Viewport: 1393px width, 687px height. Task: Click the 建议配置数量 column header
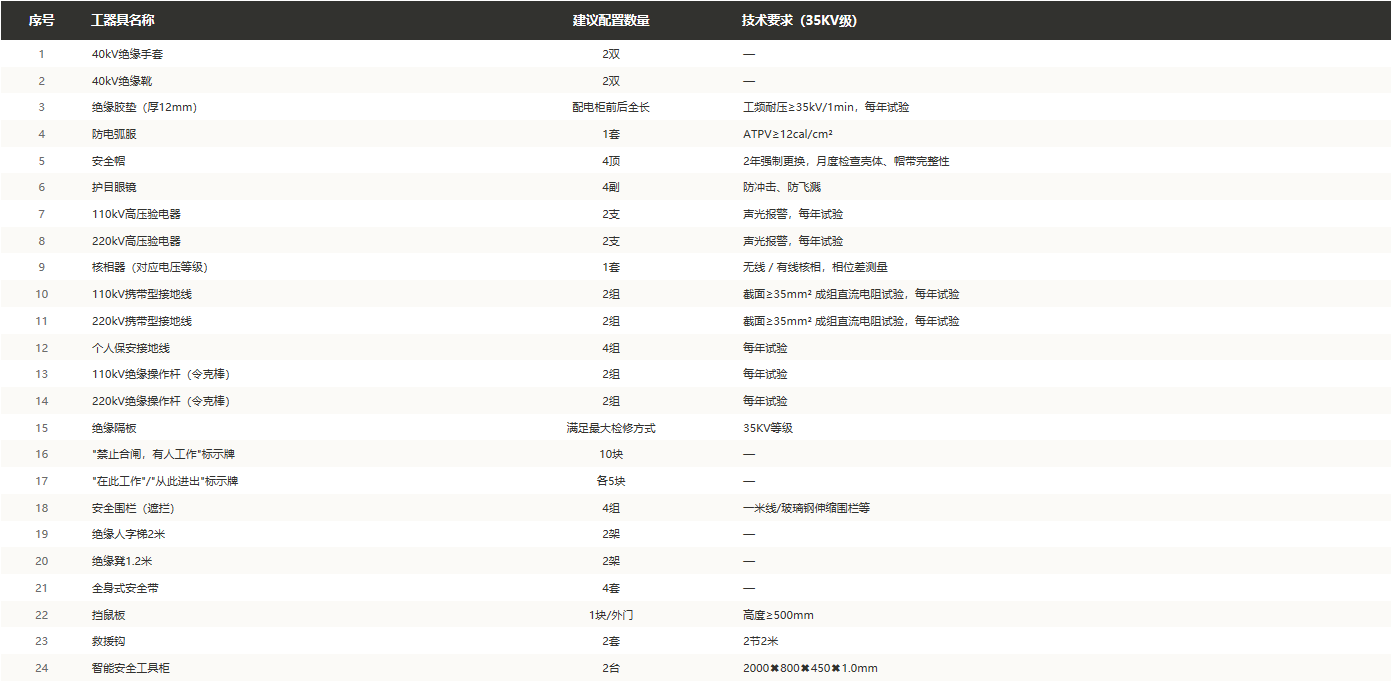(x=611, y=20)
